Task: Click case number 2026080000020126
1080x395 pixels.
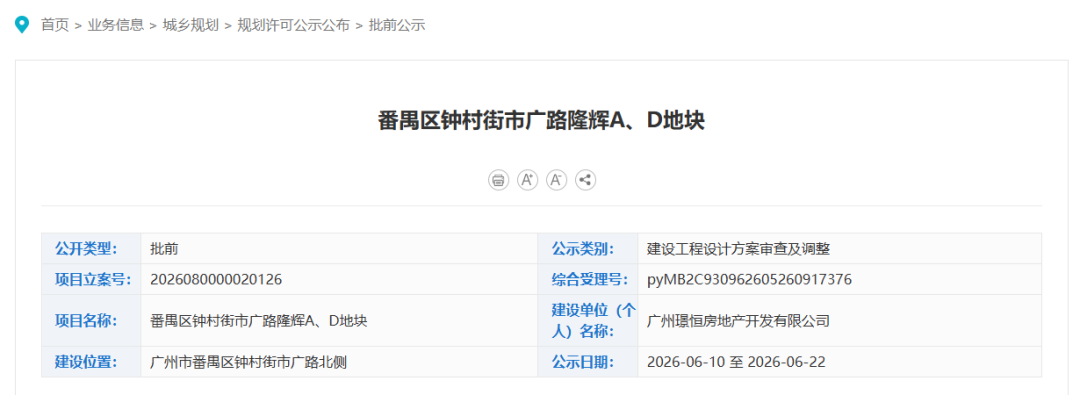Action: [216, 279]
